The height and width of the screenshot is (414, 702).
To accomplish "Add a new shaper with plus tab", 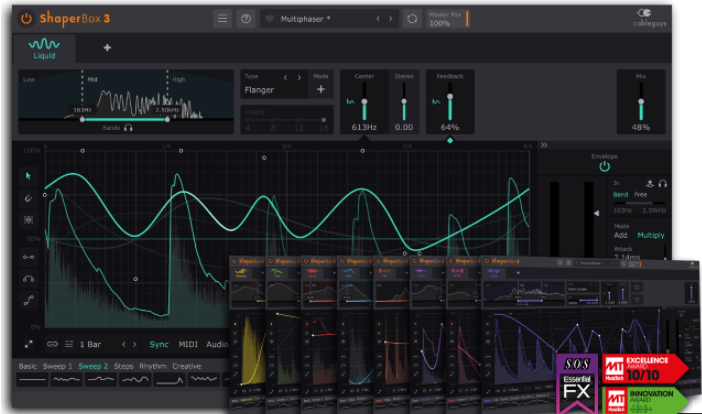I will [107, 47].
